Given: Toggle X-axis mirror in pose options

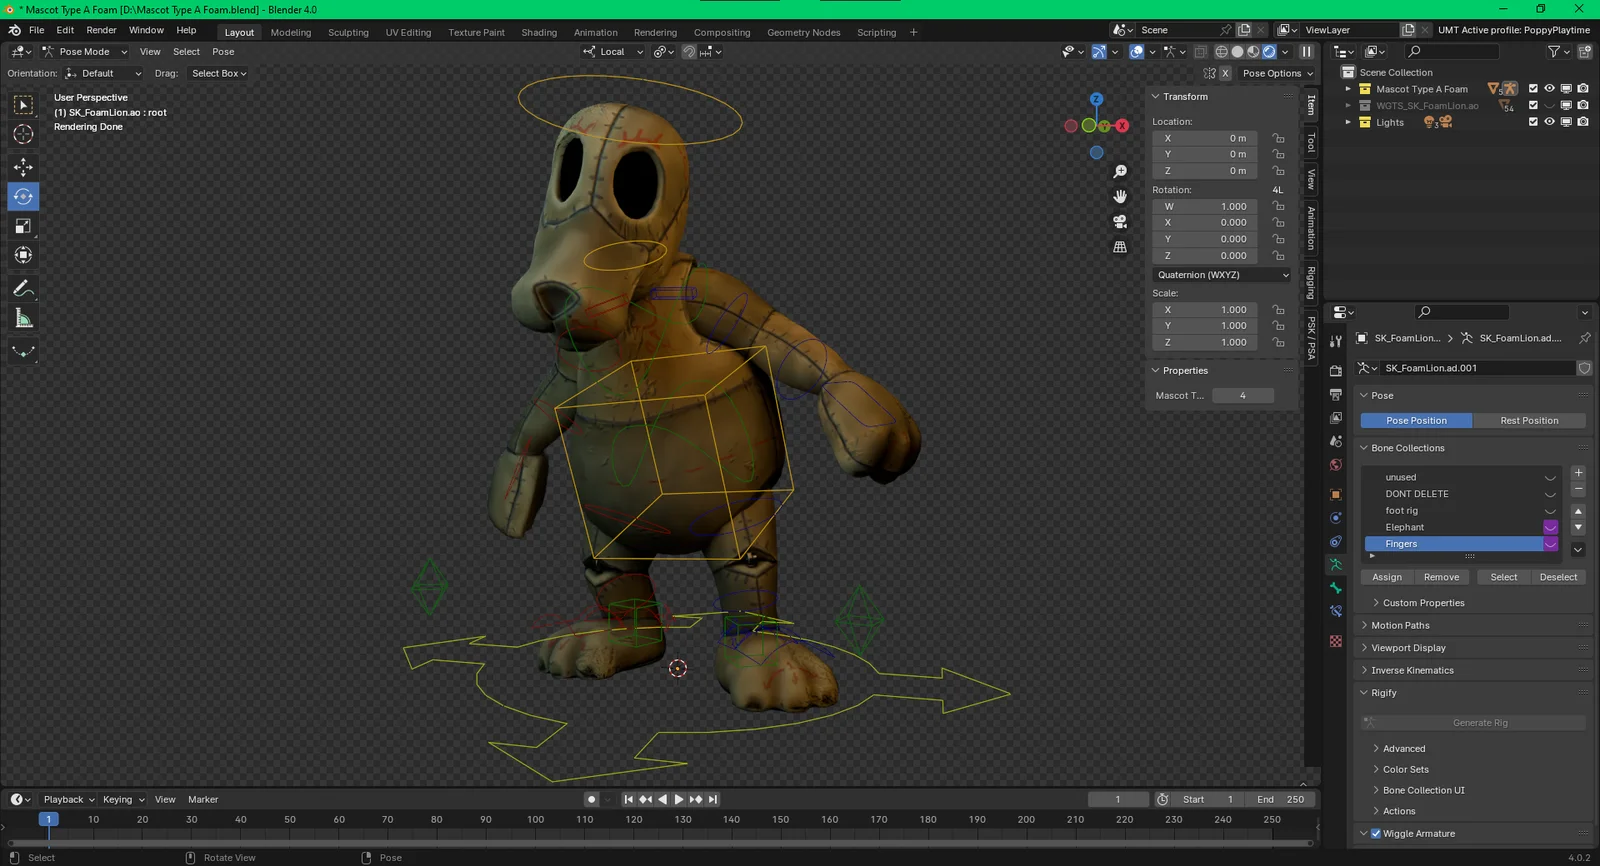Looking at the screenshot, I should coord(1225,73).
